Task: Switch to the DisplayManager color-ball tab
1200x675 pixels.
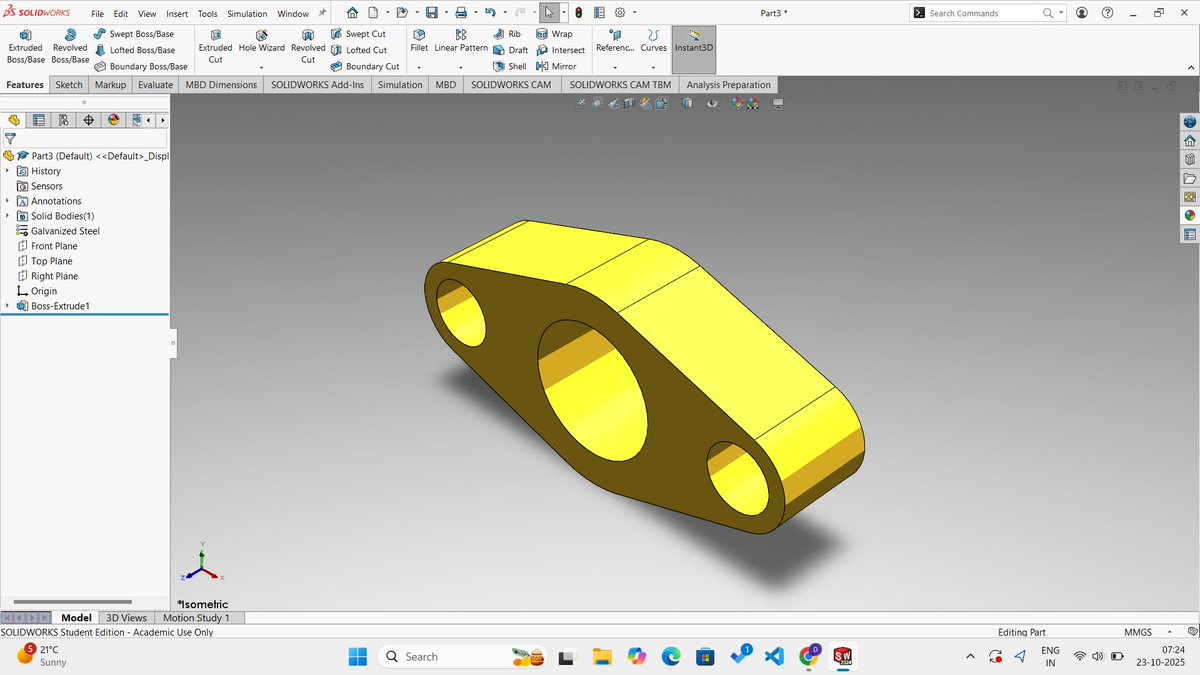Action: [x=114, y=120]
